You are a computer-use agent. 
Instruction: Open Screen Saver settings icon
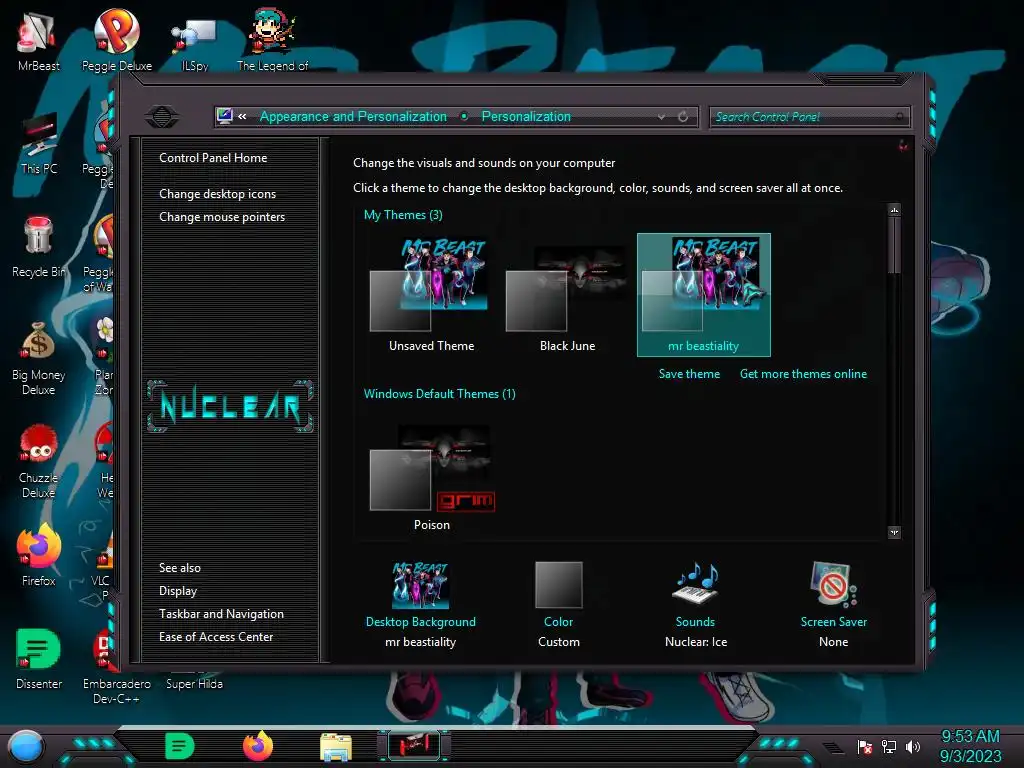833,584
